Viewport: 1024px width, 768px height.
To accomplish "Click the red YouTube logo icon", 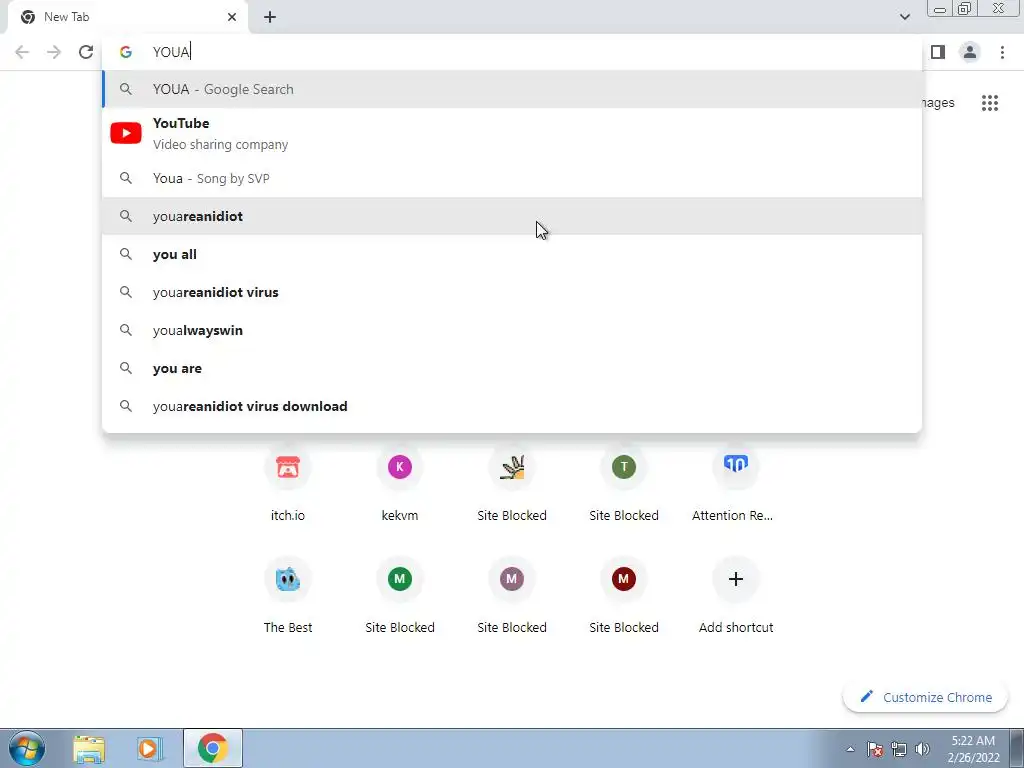I will pyautogui.click(x=126, y=133).
